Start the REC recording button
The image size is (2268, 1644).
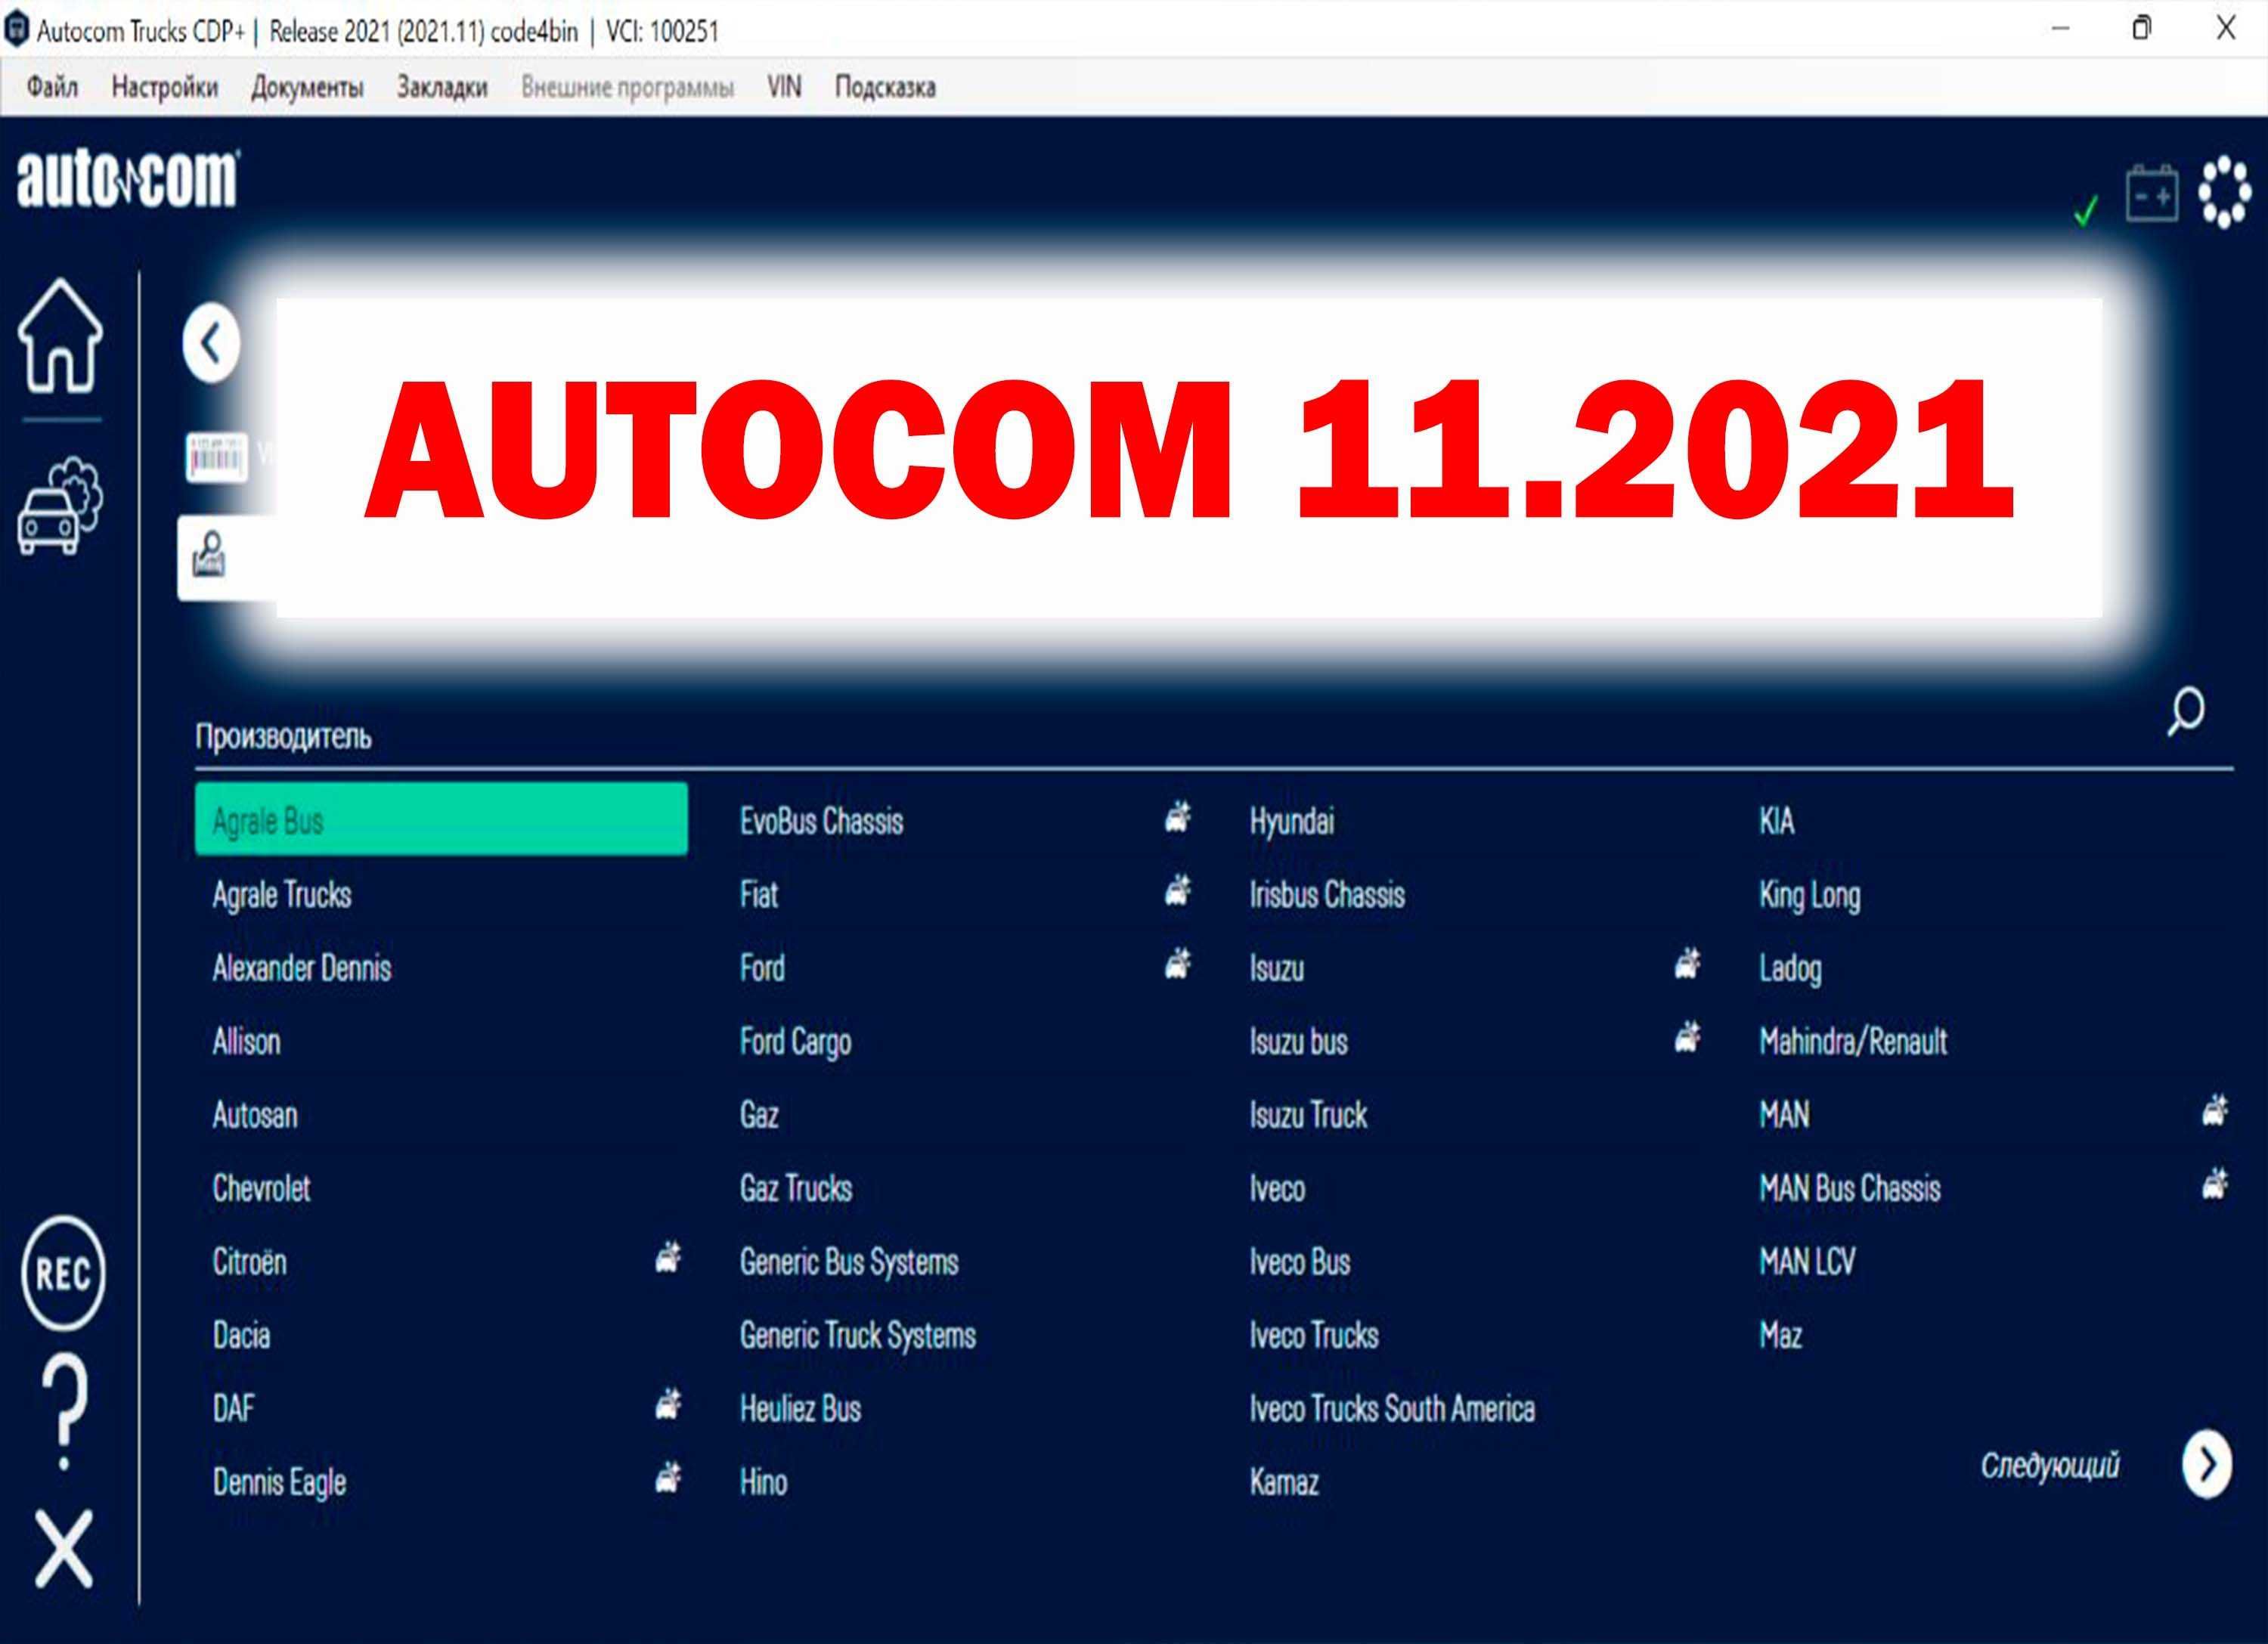tap(63, 1273)
